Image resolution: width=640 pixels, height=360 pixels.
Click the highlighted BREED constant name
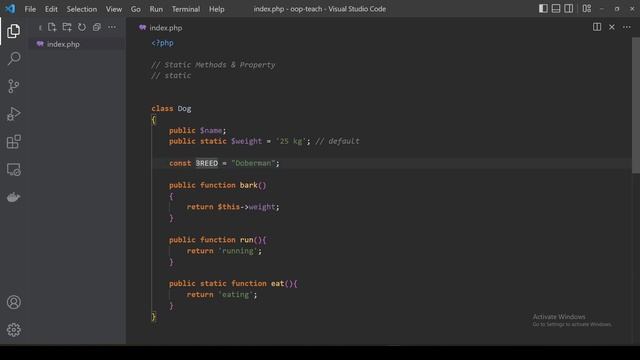(x=207, y=163)
